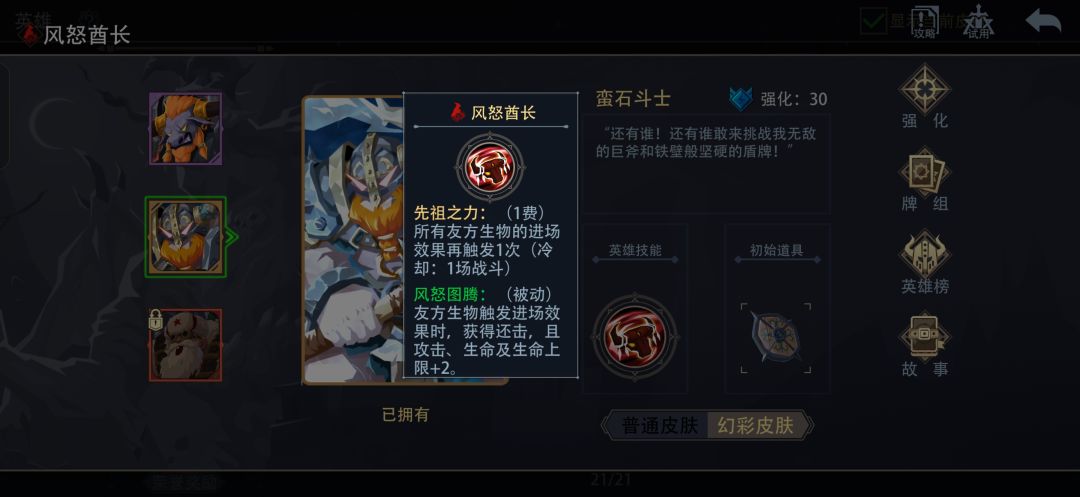Switch to 普通皮肤 skin

point(660,425)
